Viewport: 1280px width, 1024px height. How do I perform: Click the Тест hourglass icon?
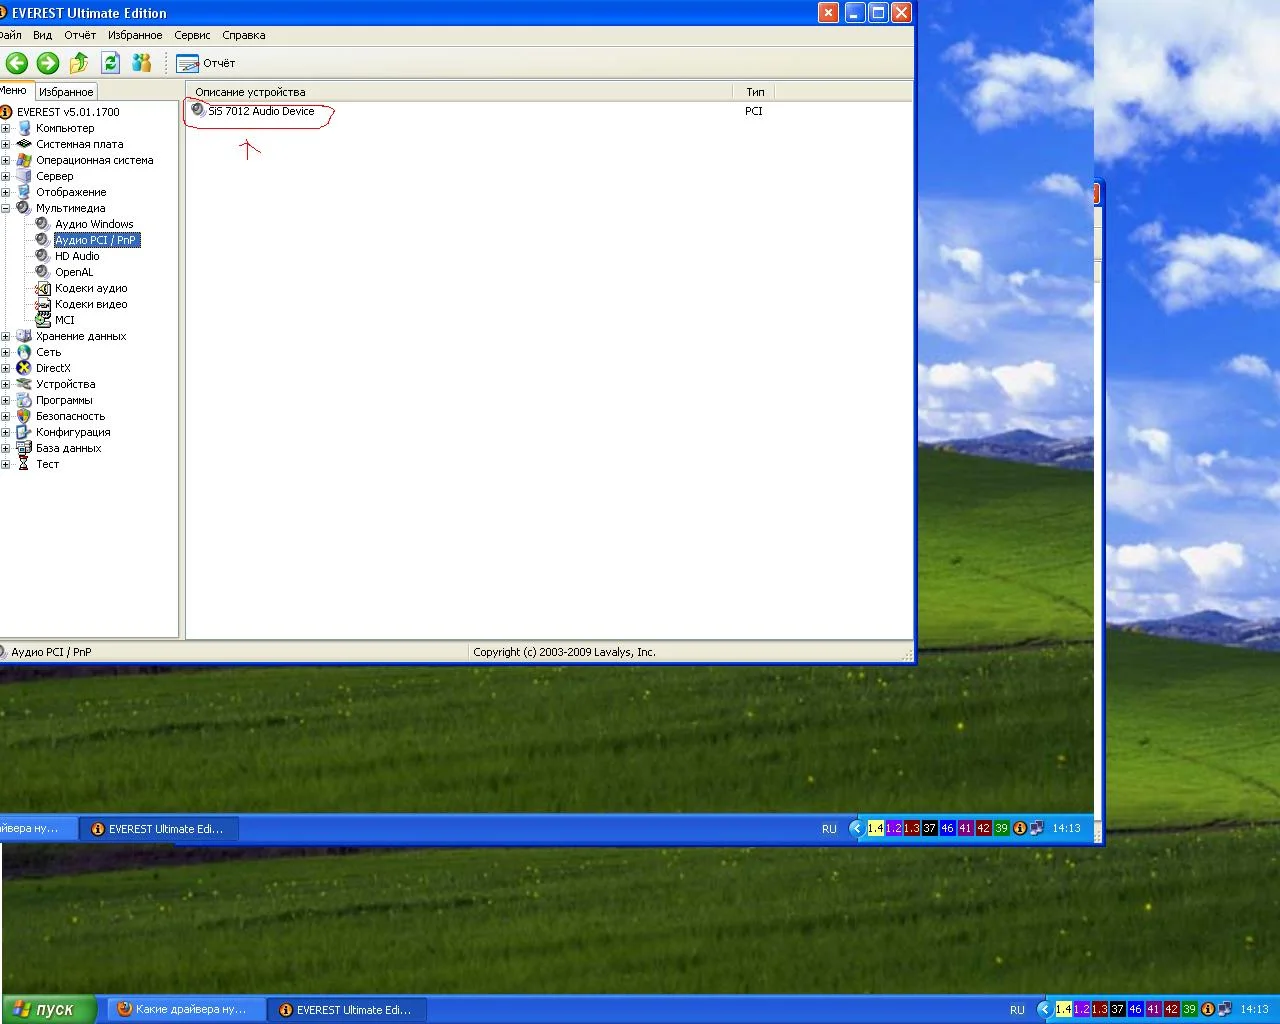coord(24,464)
